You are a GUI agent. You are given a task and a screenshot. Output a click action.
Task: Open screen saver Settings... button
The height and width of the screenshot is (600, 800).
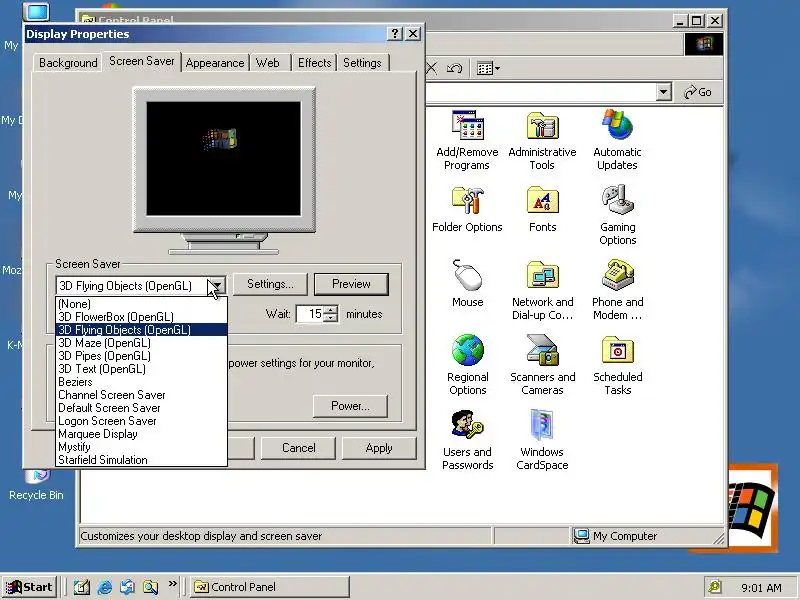(x=270, y=284)
